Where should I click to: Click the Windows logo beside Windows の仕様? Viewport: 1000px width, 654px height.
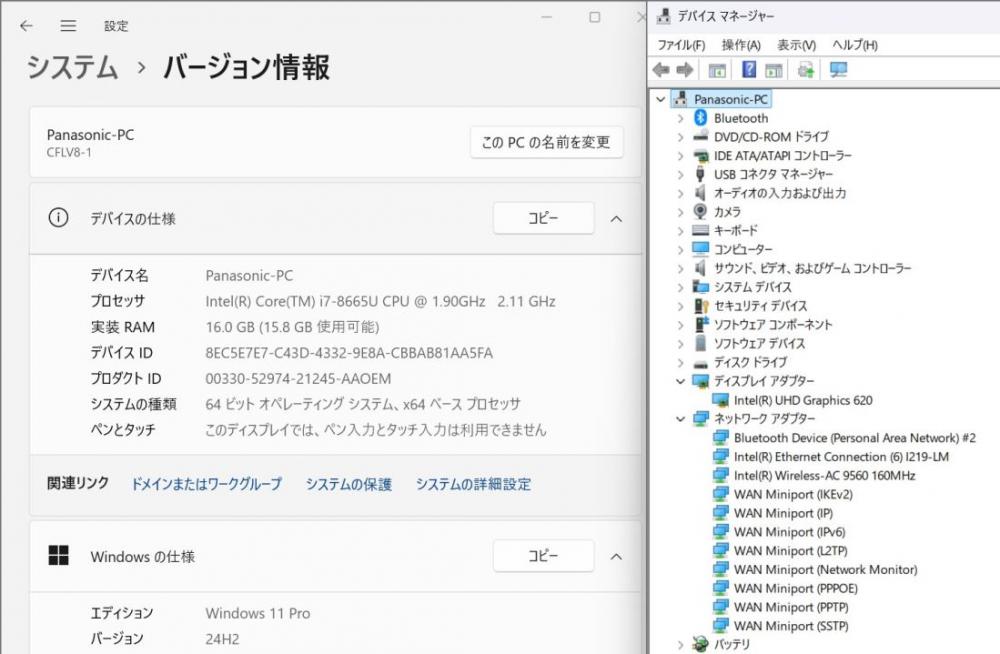click(58, 555)
